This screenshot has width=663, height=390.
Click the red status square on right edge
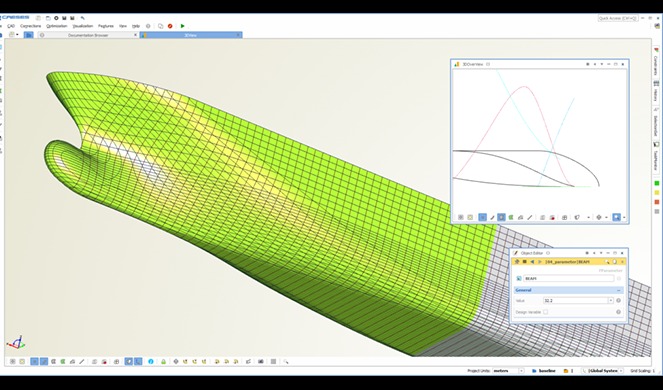(657, 202)
